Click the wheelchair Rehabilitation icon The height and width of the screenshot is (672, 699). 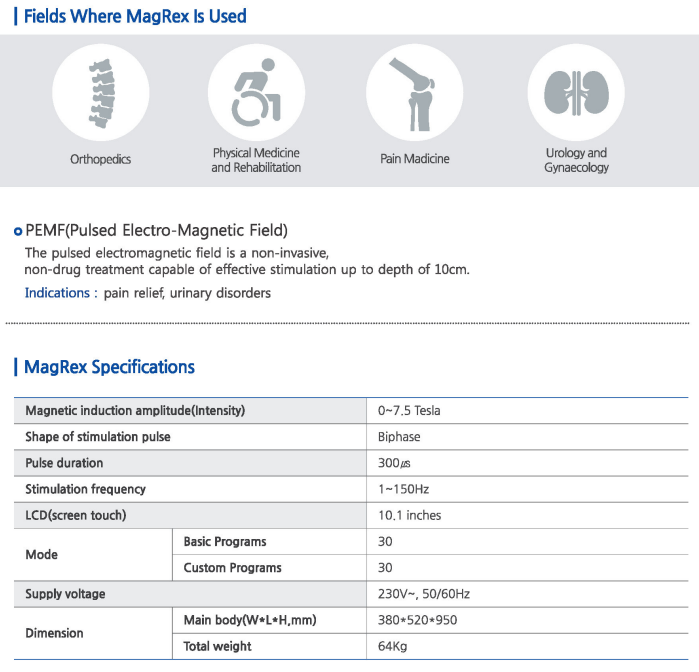coord(256,93)
